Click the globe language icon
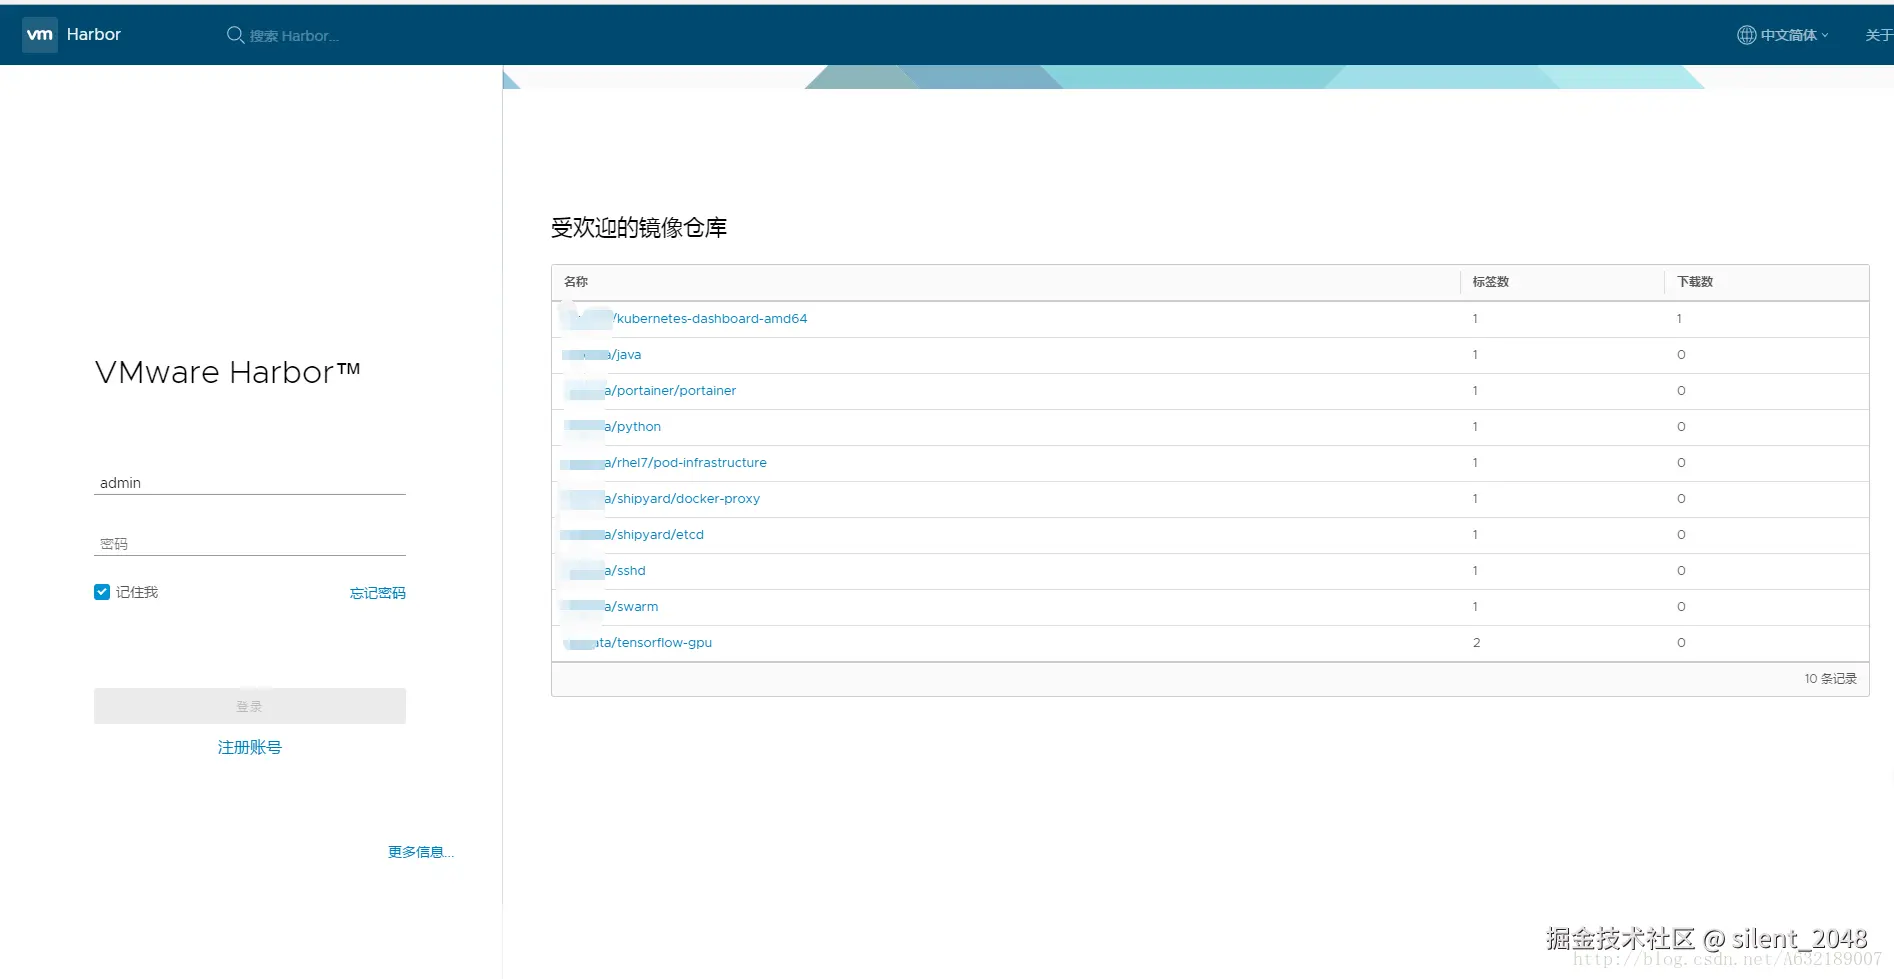This screenshot has height=979, width=1894. (1746, 35)
